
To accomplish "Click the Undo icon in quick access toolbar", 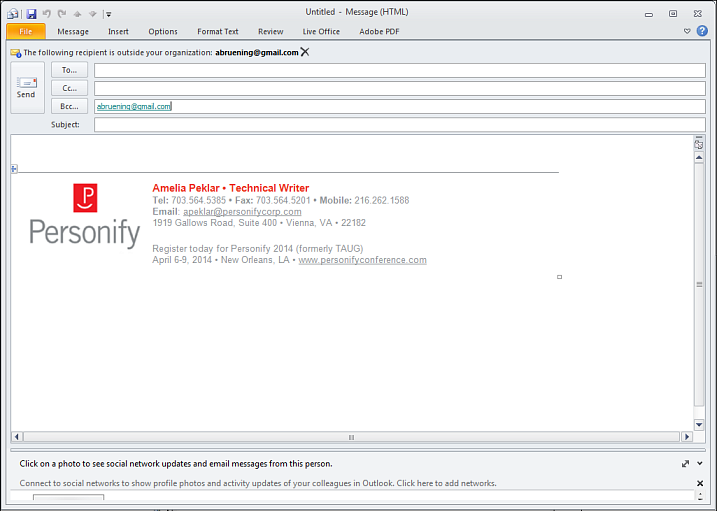I will coord(47,14).
